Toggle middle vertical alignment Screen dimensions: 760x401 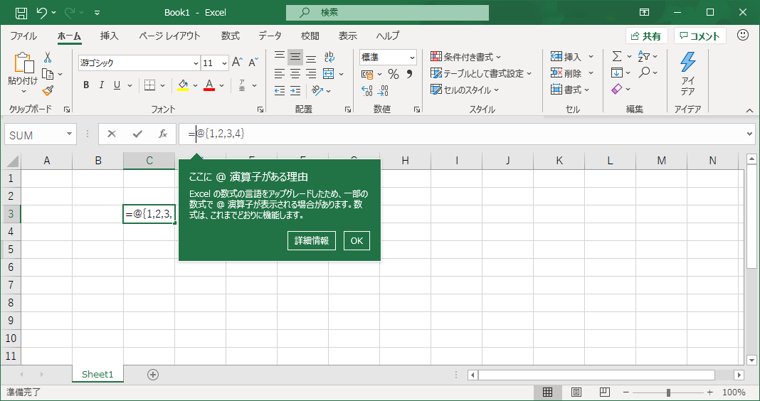(x=295, y=57)
